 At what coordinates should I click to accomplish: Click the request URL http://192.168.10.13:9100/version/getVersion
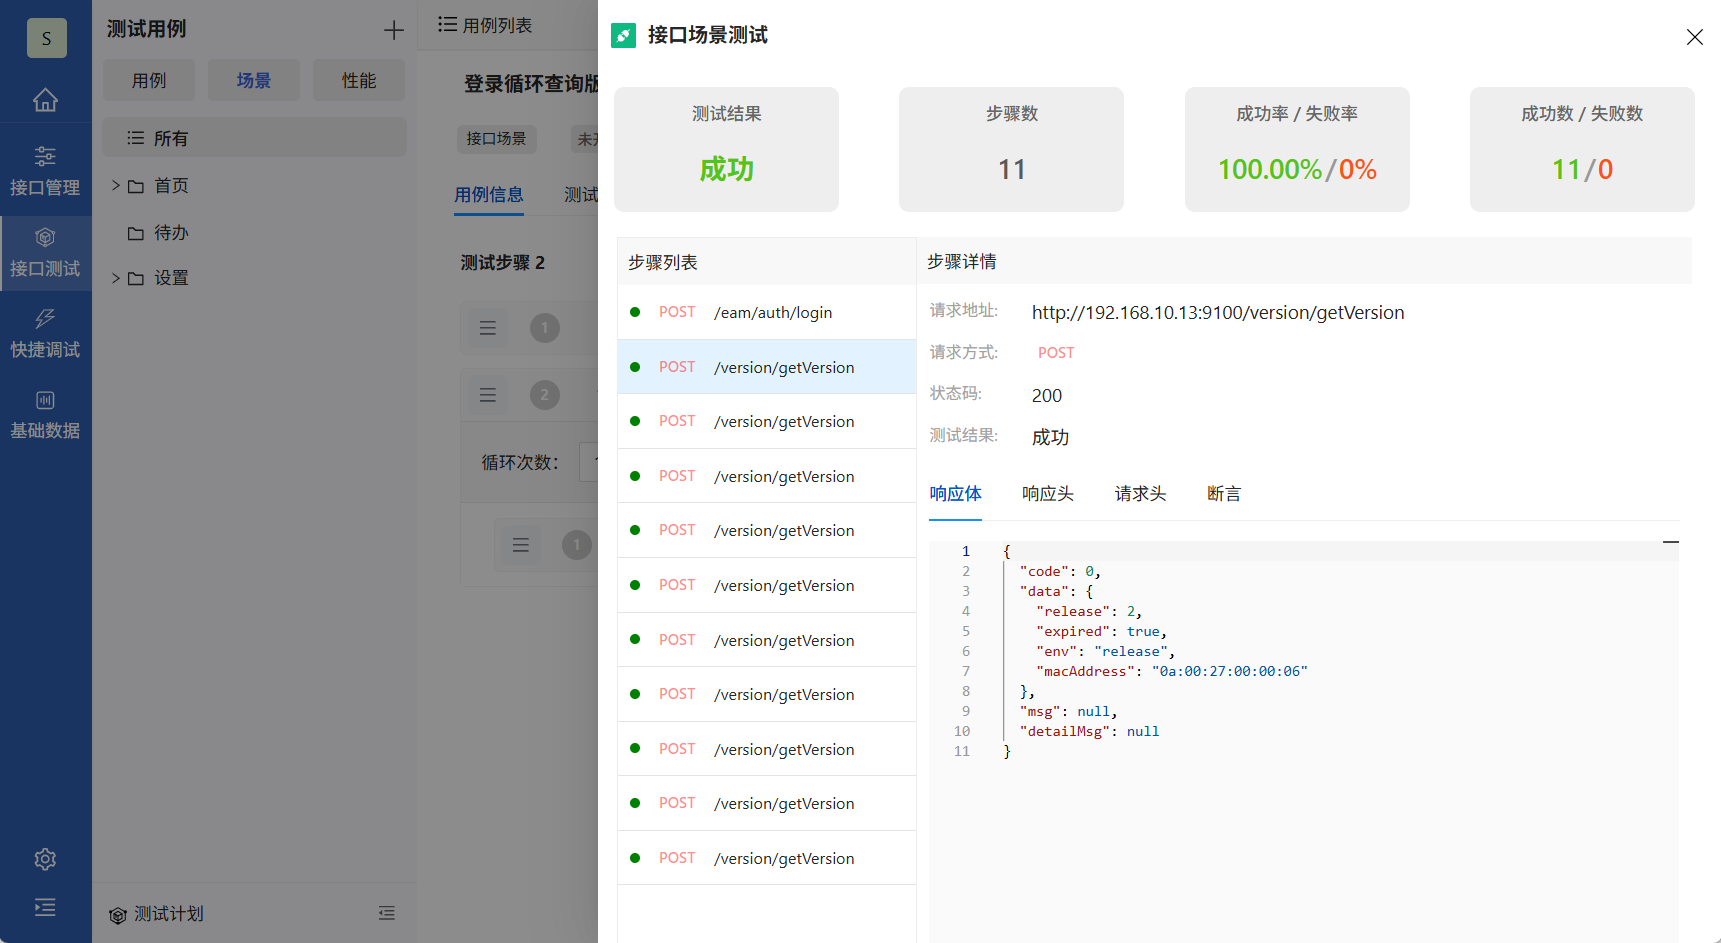click(x=1218, y=313)
